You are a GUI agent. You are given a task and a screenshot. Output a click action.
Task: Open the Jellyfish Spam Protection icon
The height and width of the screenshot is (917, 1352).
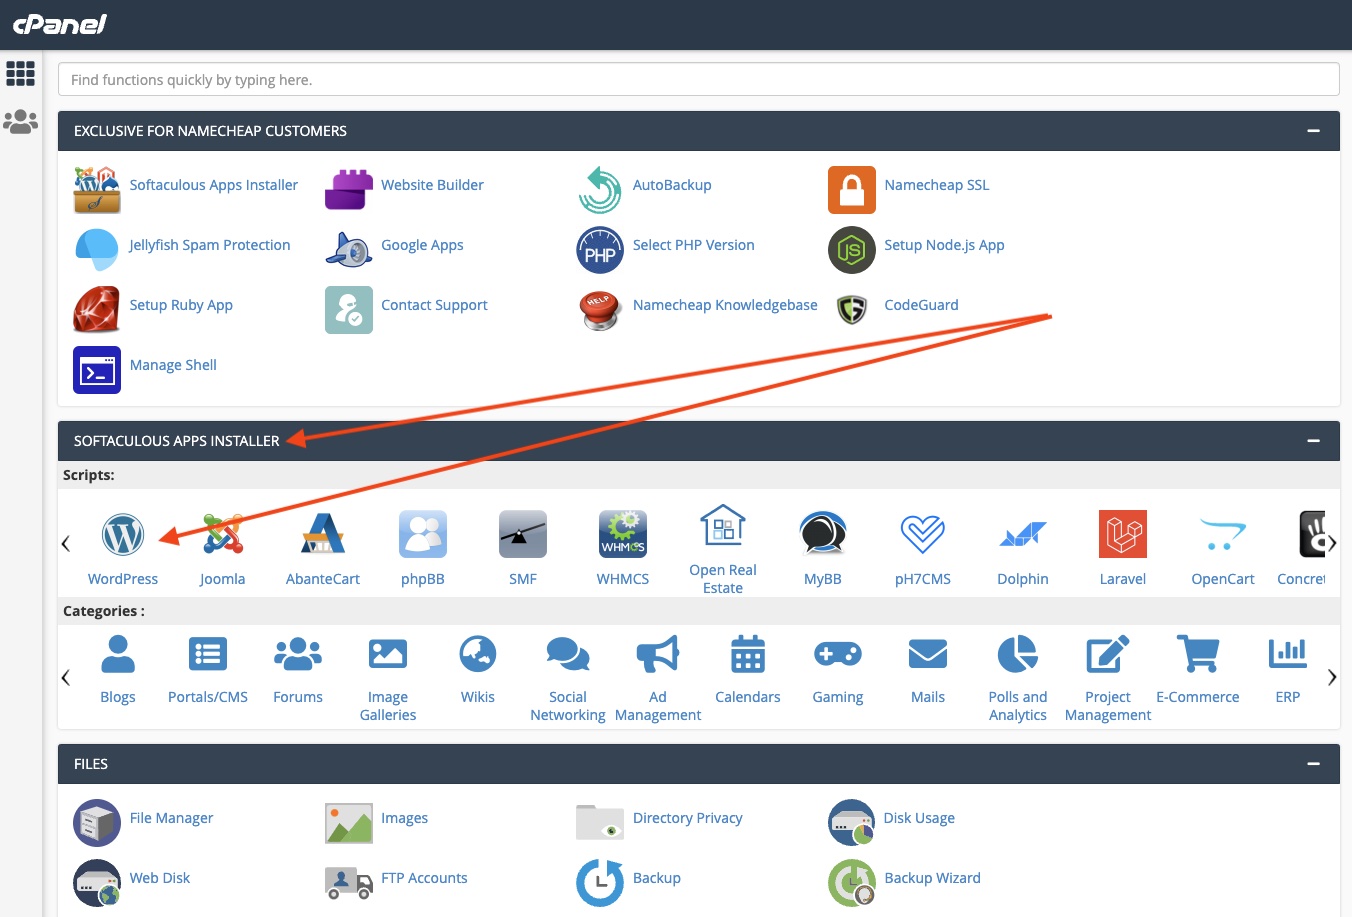click(97, 250)
